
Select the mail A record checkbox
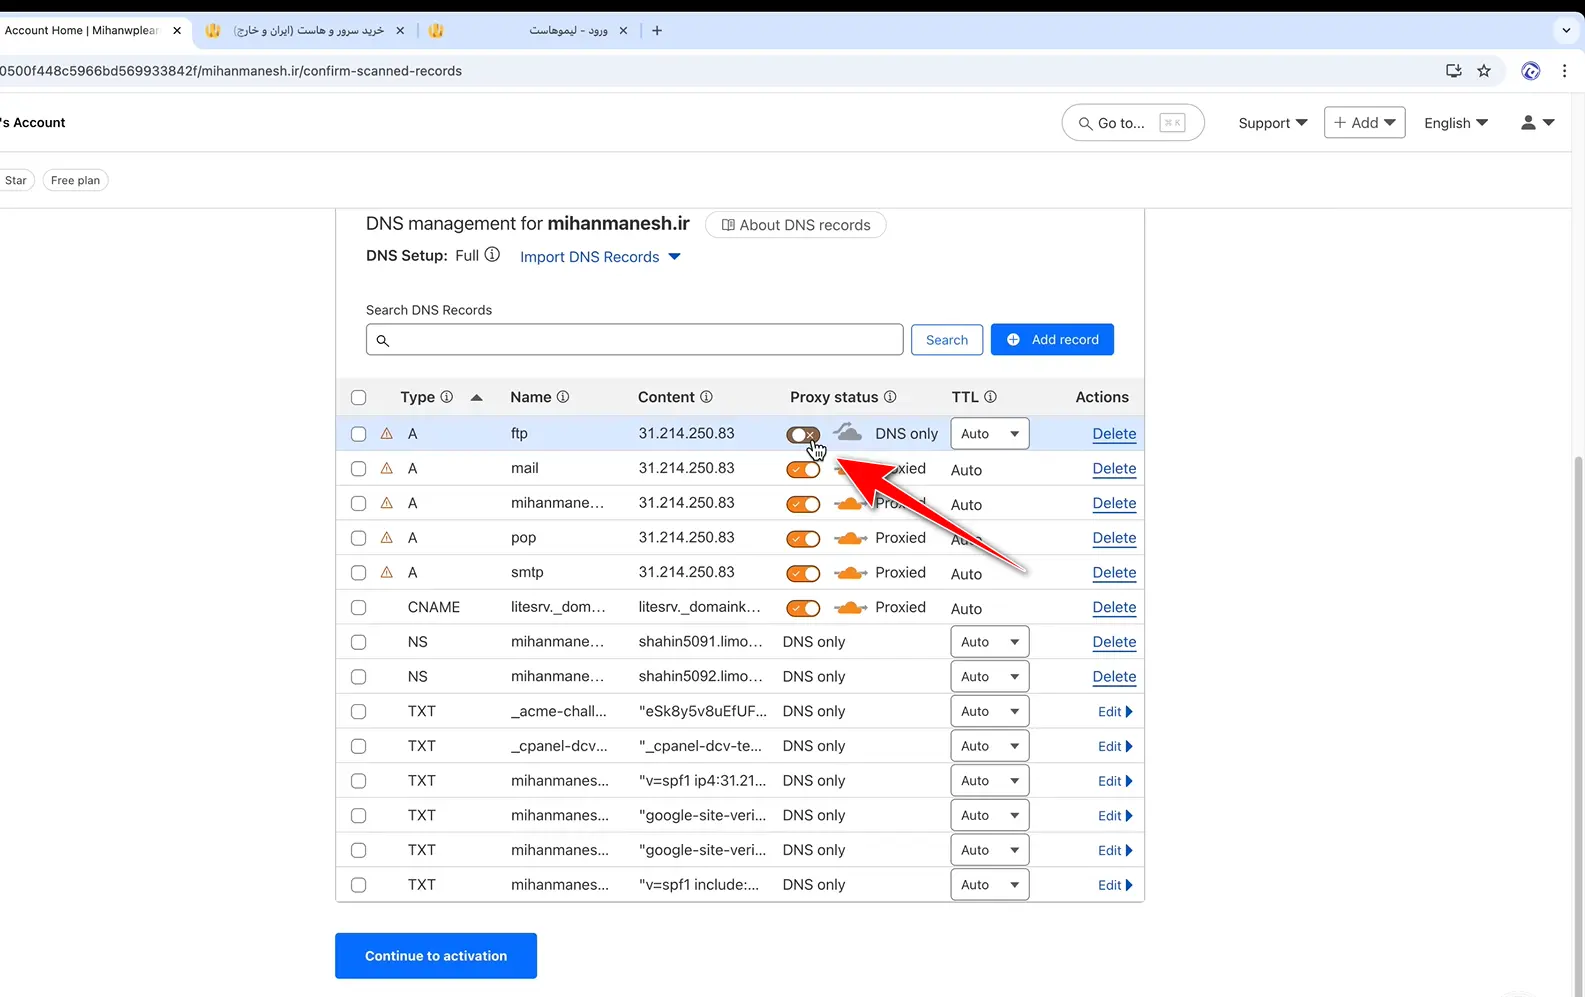click(x=359, y=469)
